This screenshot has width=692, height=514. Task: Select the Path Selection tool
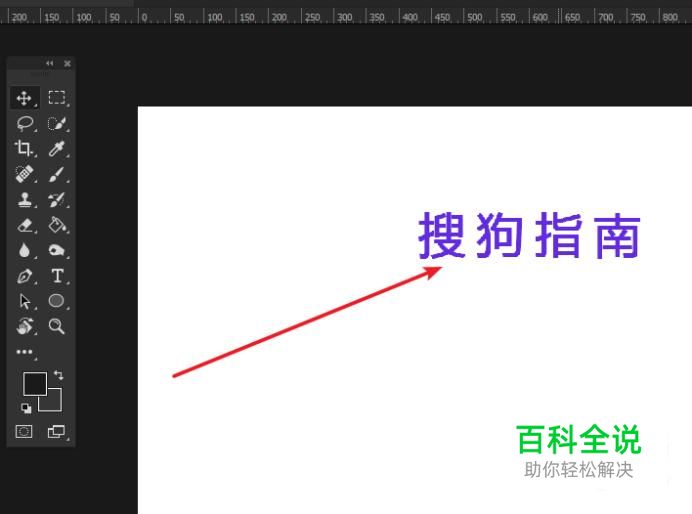pyautogui.click(x=25, y=301)
